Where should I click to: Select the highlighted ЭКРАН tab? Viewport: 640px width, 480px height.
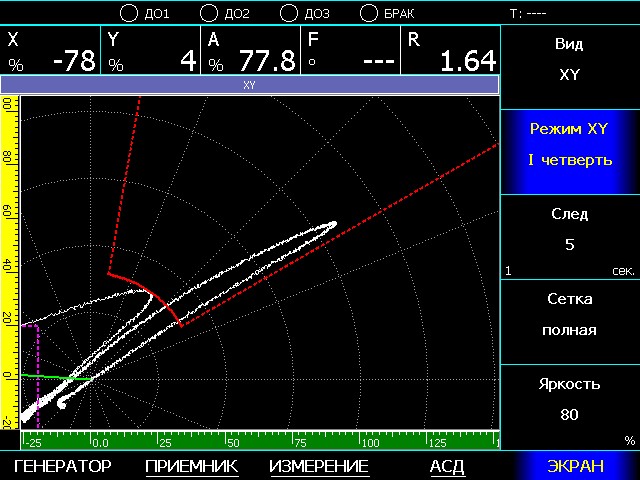pyautogui.click(x=575, y=466)
